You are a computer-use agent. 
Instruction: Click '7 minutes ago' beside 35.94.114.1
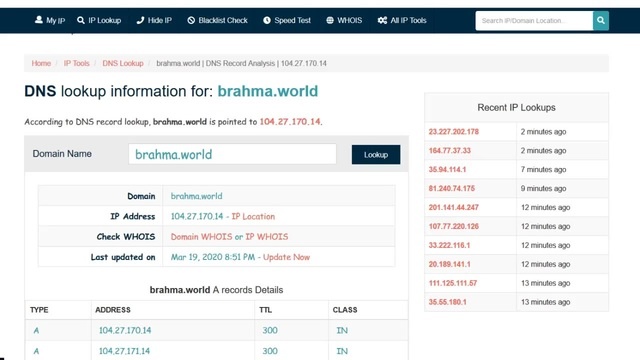point(543,169)
